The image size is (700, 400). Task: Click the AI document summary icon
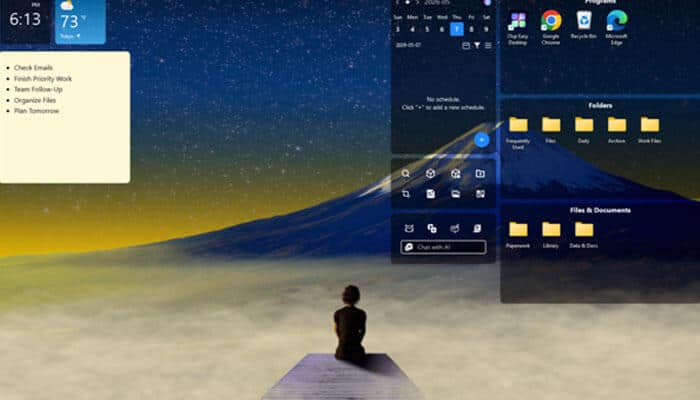tap(477, 228)
